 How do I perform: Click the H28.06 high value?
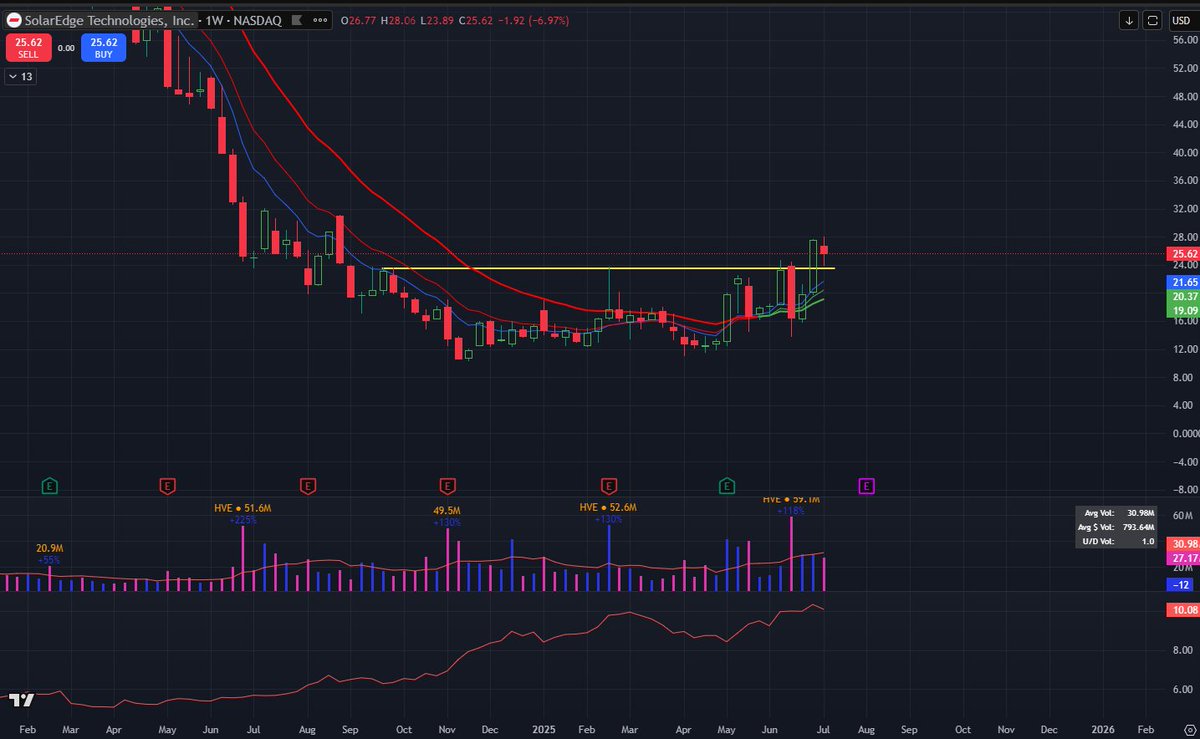(x=398, y=20)
